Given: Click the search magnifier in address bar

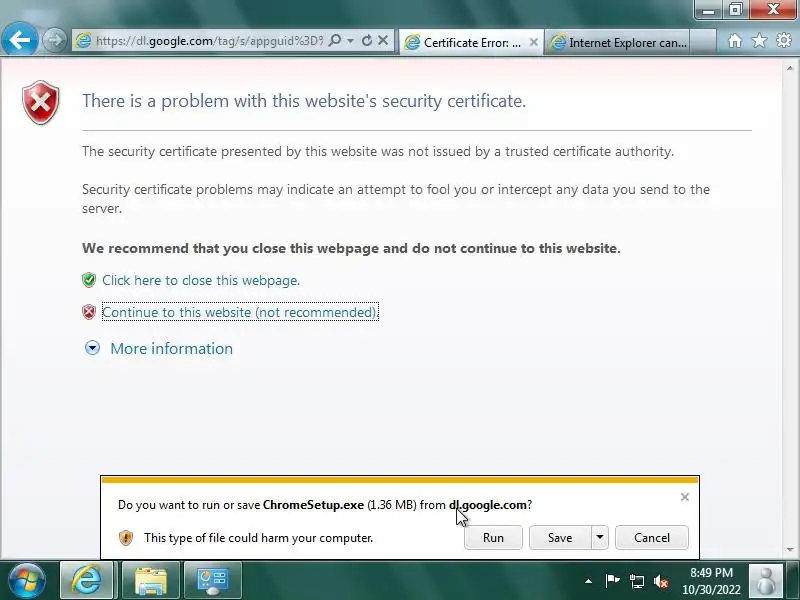Looking at the screenshot, I should (x=335, y=40).
